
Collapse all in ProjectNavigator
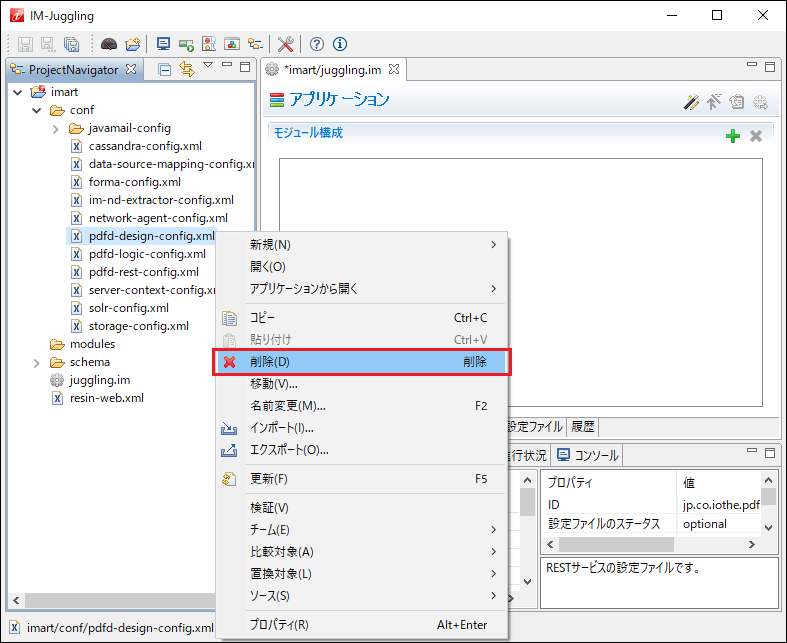point(164,69)
